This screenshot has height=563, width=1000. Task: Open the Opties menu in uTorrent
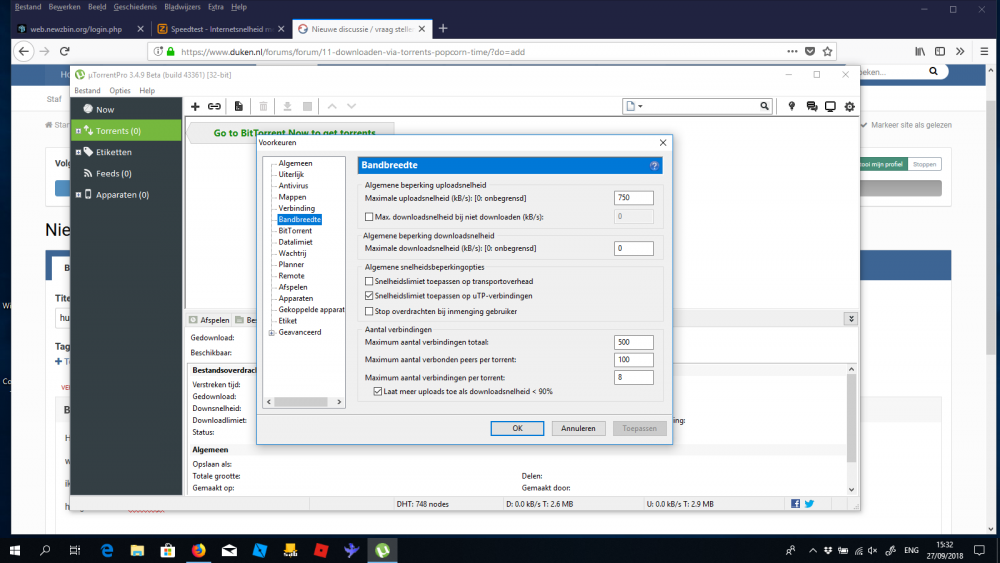(120, 91)
